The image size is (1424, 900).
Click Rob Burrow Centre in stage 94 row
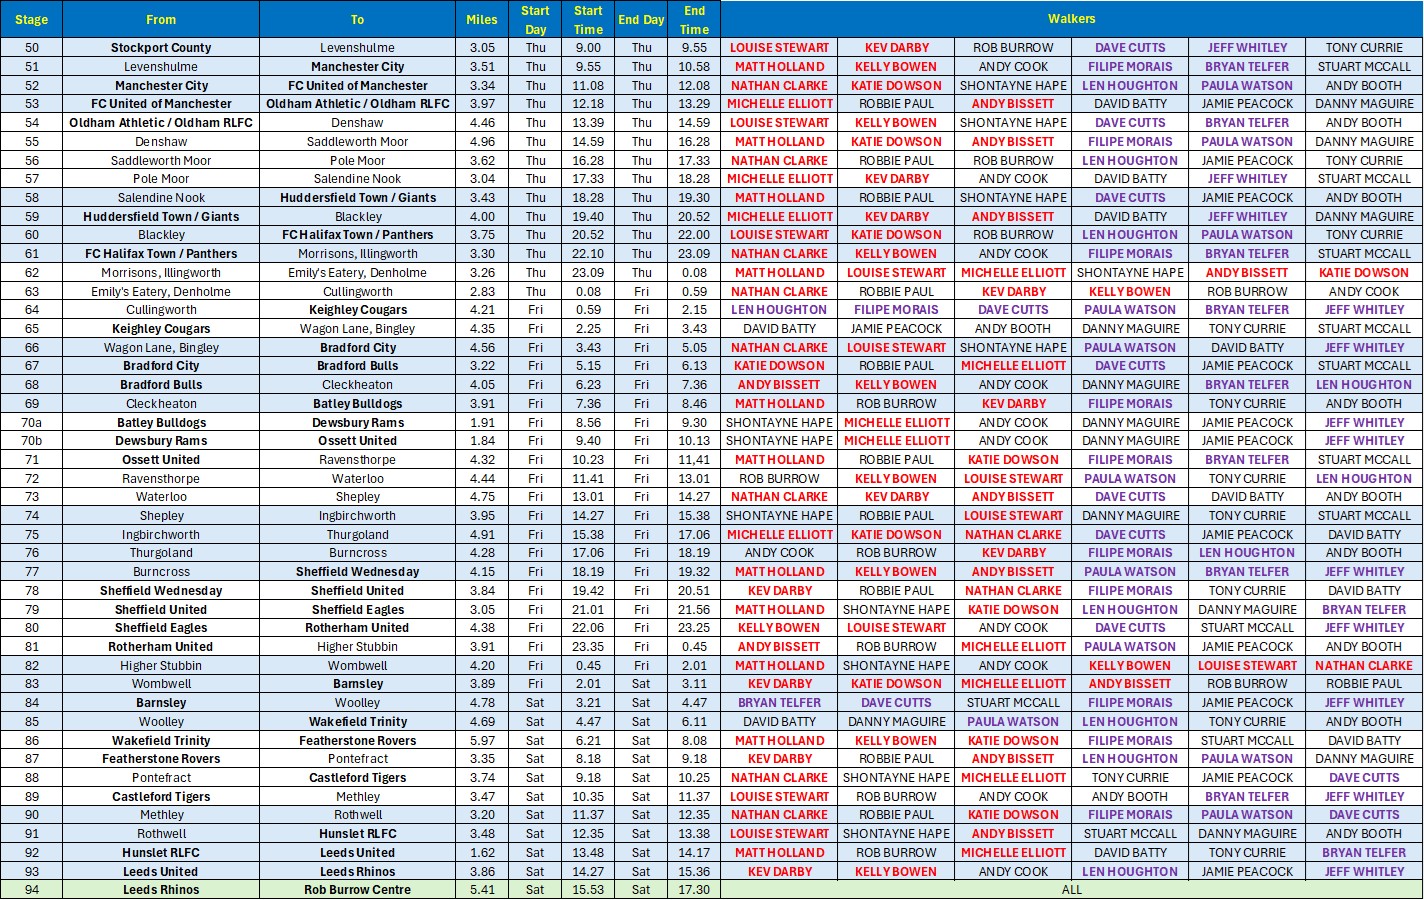point(358,890)
